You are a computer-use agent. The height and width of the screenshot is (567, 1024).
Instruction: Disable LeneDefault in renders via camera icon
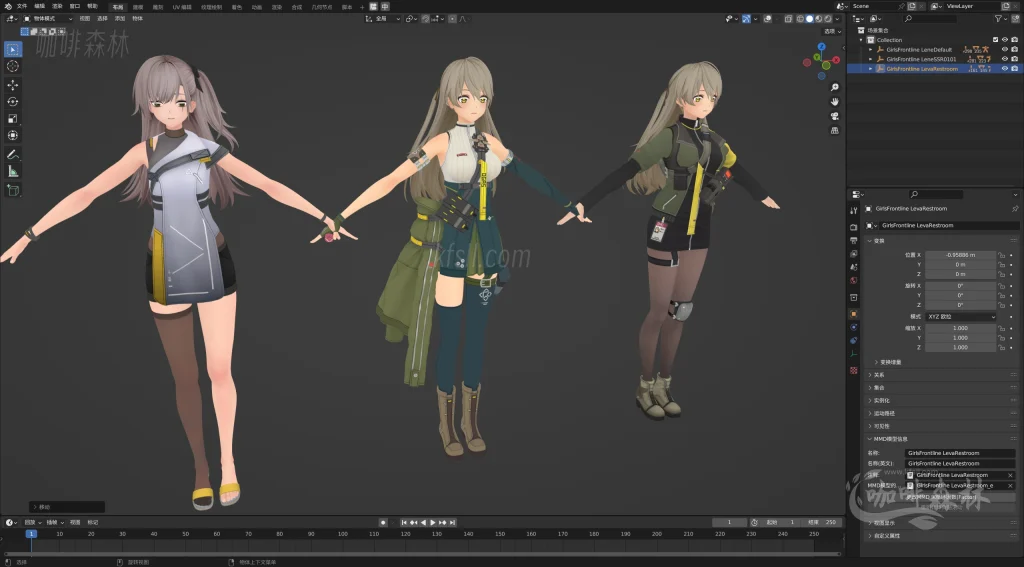(x=1014, y=49)
